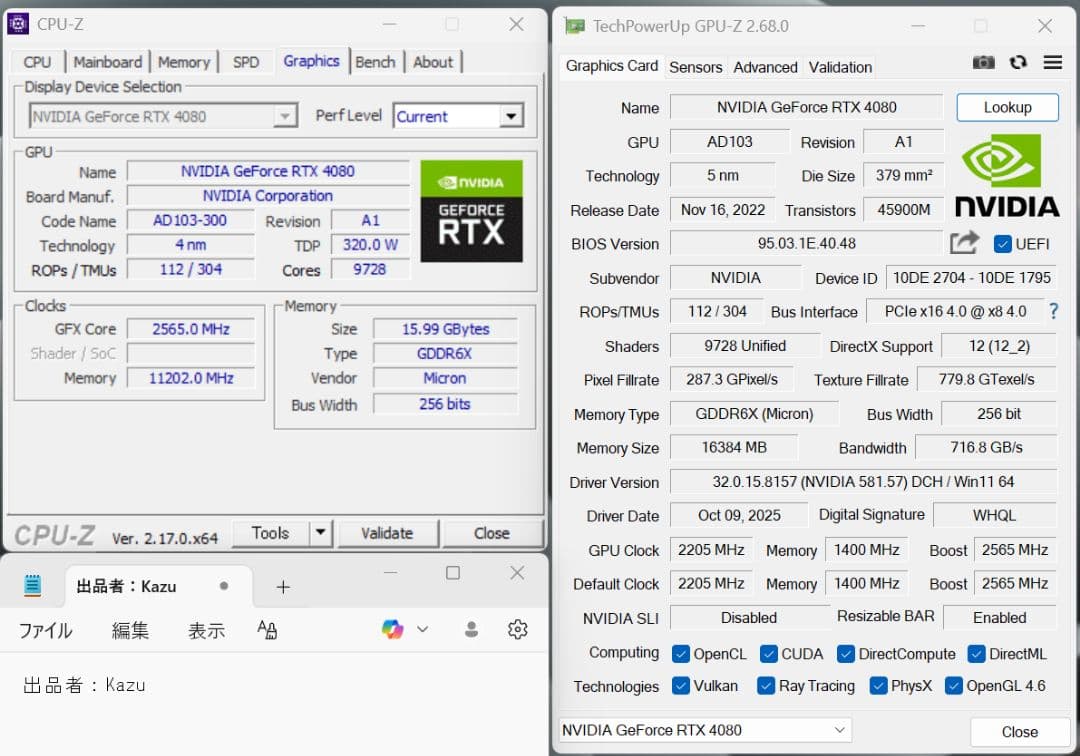
Task: Click the share icon next to BIOS Version
Action: point(964,243)
